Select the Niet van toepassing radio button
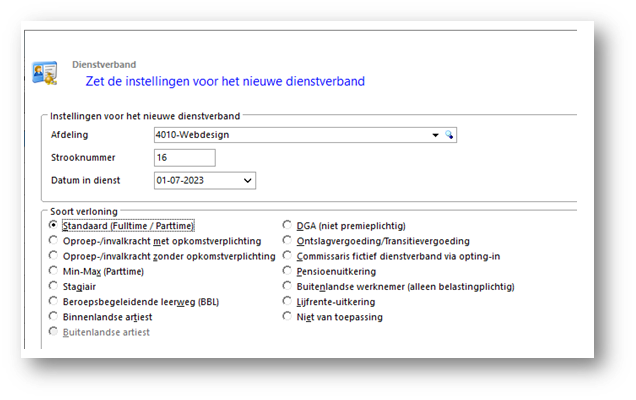636x400 pixels. pyautogui.click(x=287, y=316)
